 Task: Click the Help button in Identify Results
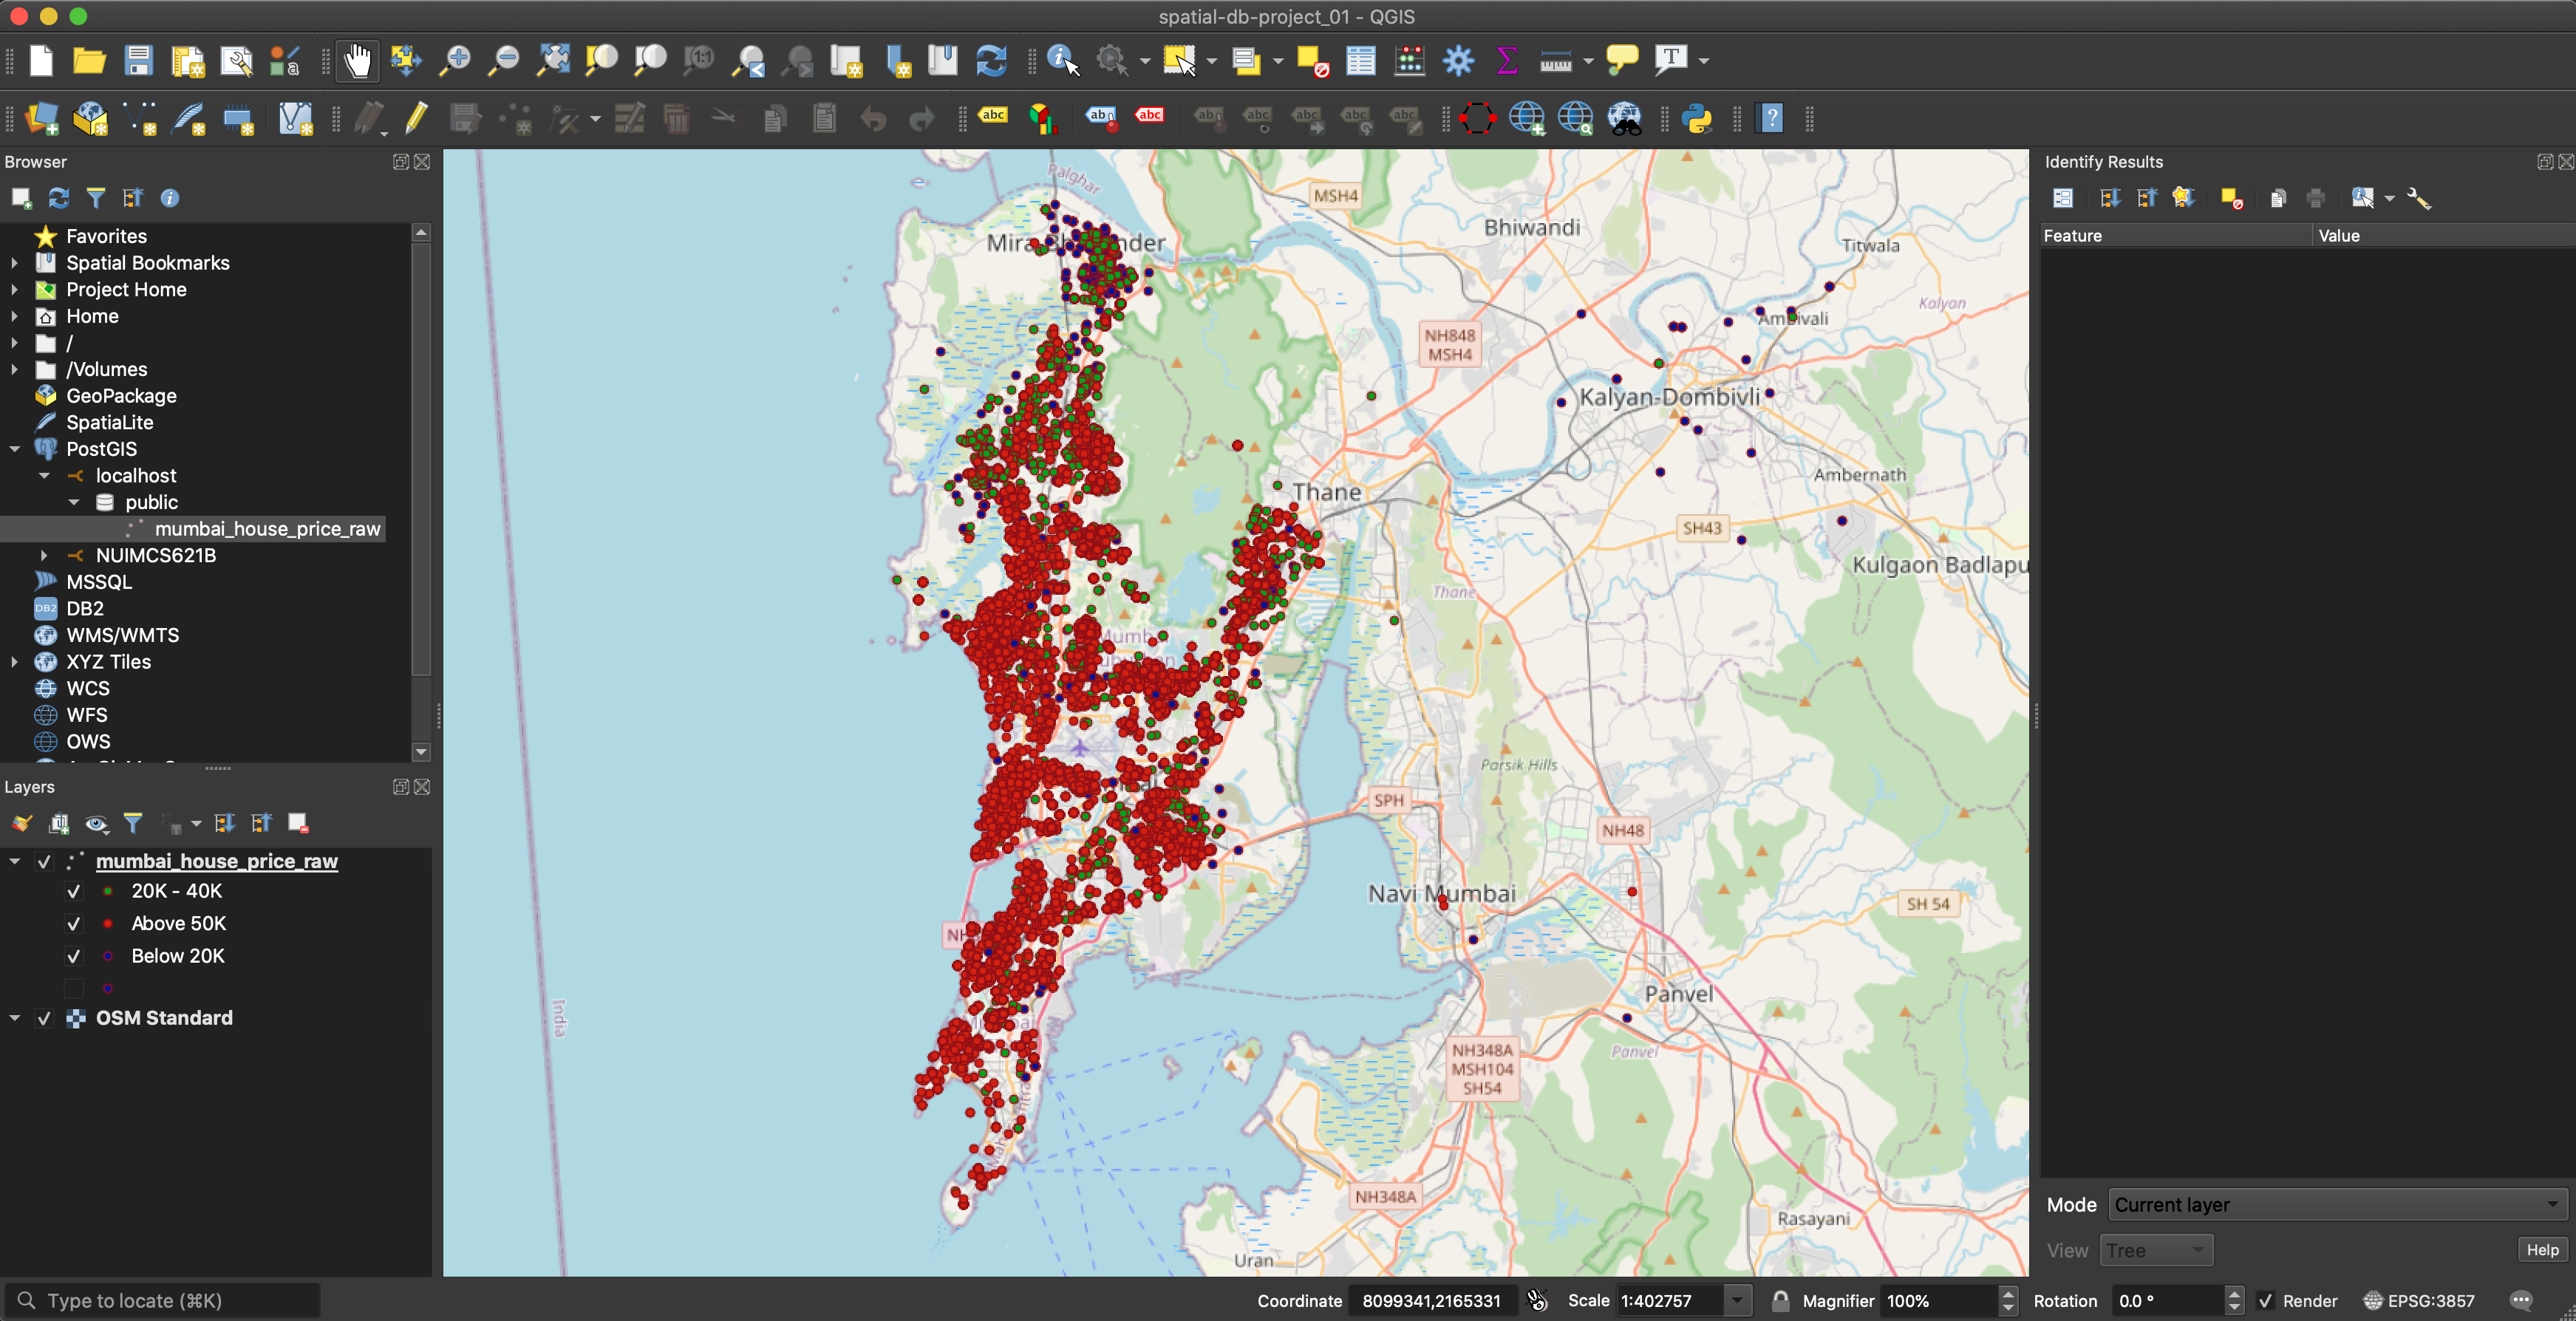click(2541, 1249)
